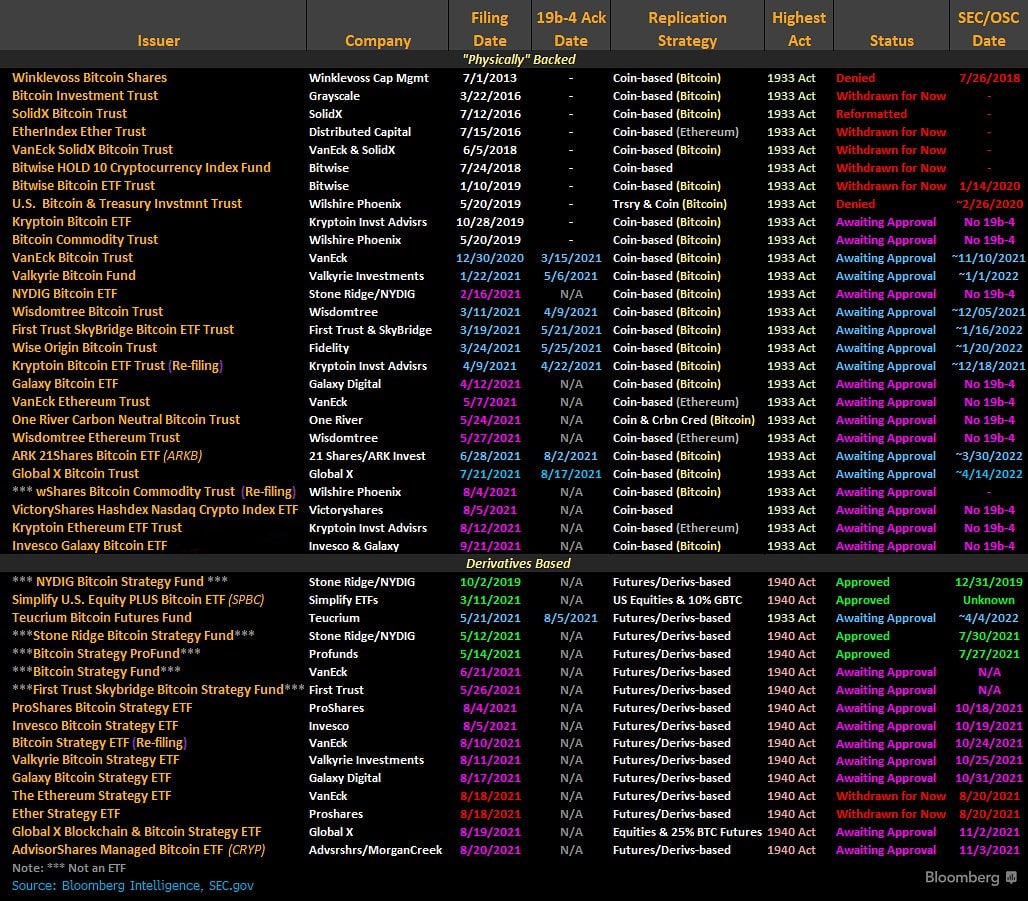The width and height of the screenshot is (1028, 901).
Task: Click the Status column header
Action: [x=891, y=41]
